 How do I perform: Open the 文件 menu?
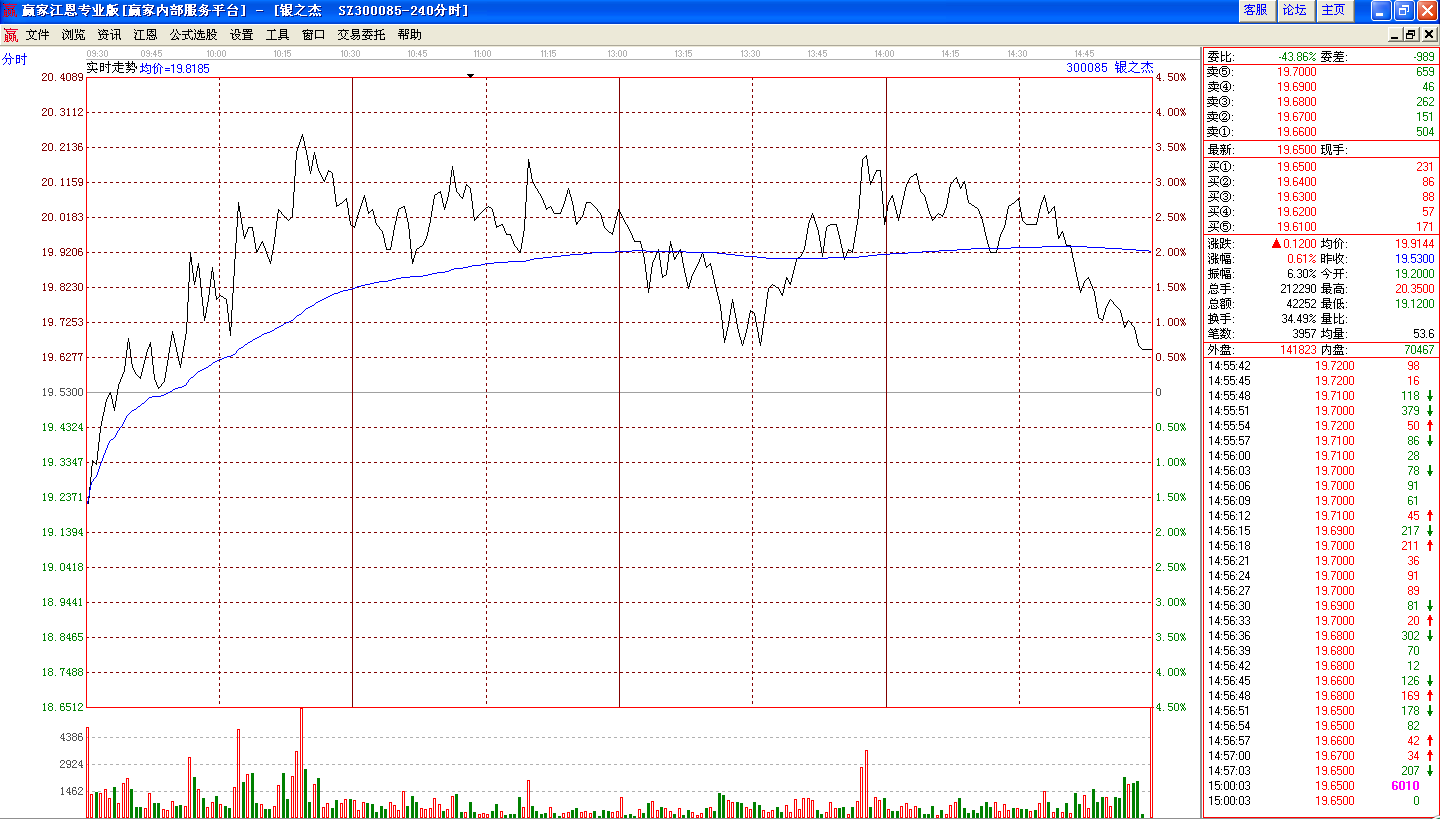(38, 34)
